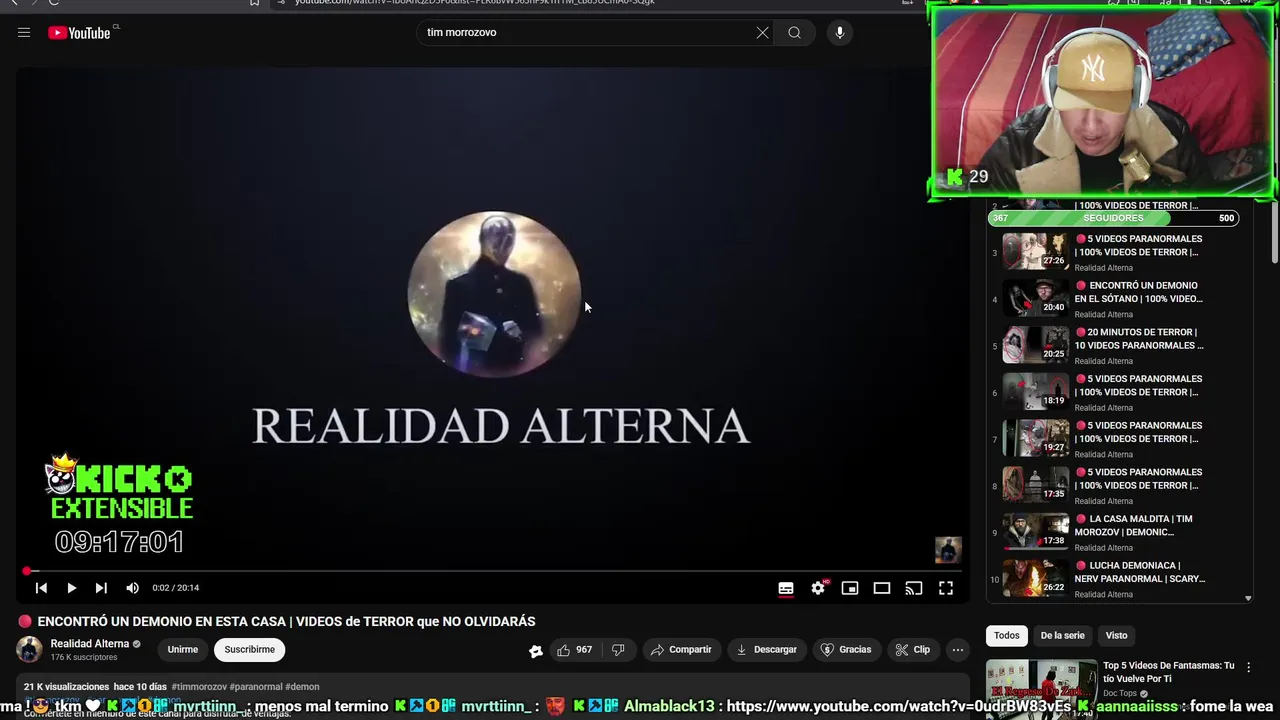Viewport: 1280px width, 720px height.
Task: Cast video to TV icon
Action: (x=914, y=588)
